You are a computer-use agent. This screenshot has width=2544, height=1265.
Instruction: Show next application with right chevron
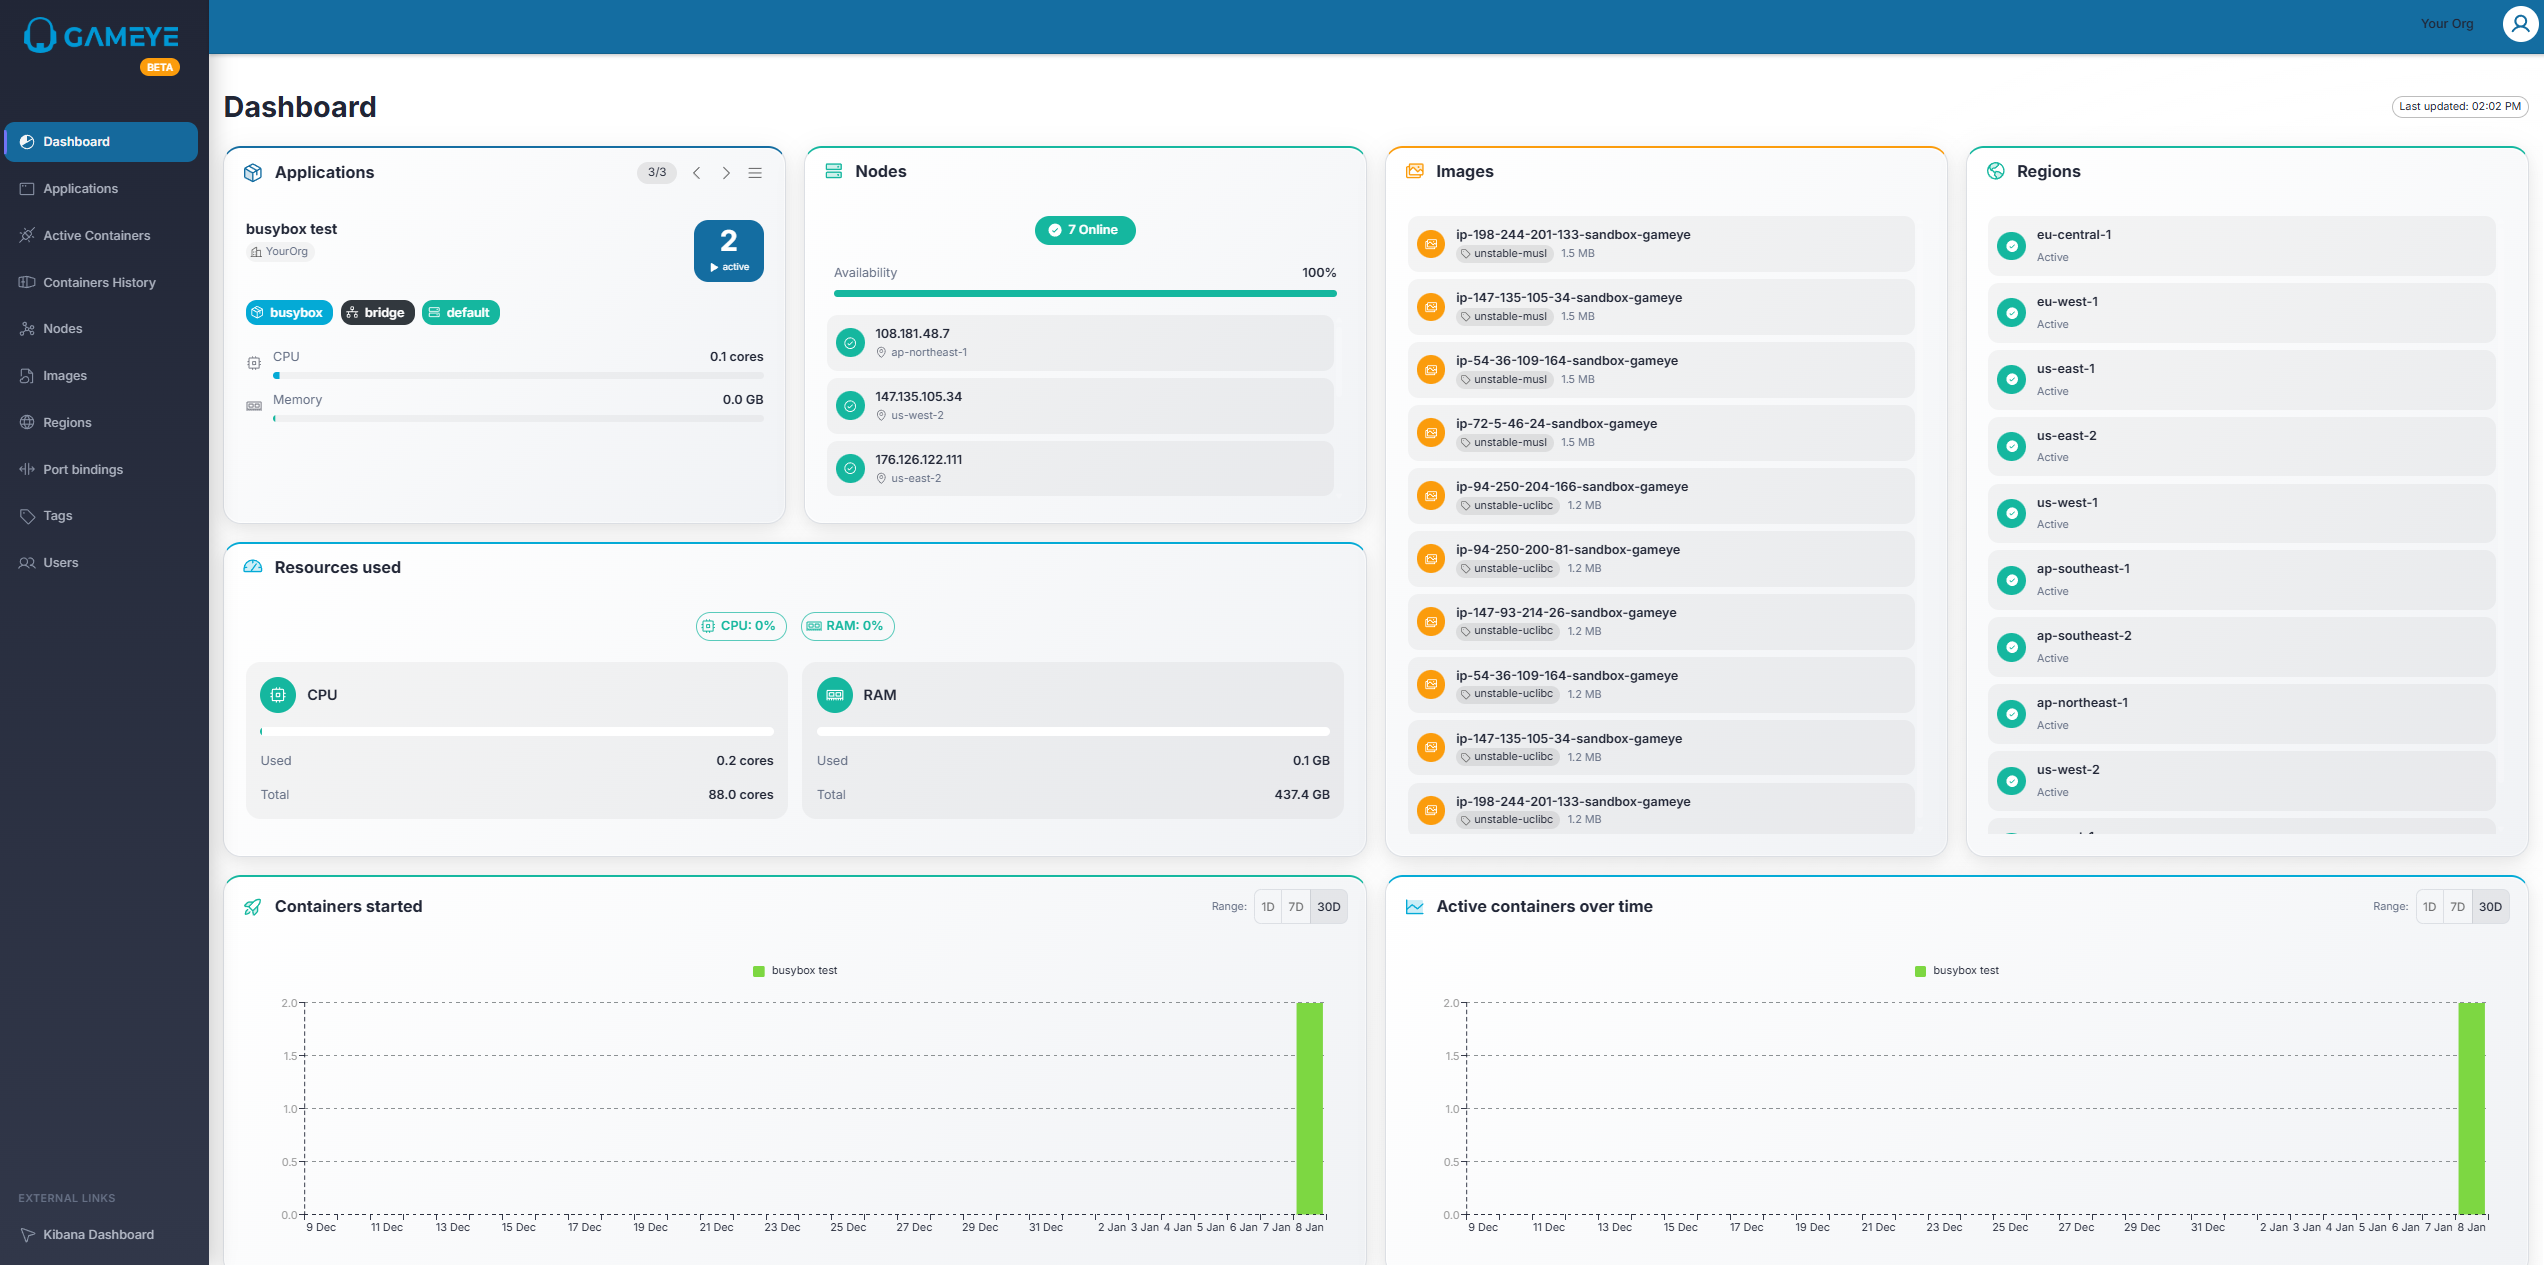point(726,173)
